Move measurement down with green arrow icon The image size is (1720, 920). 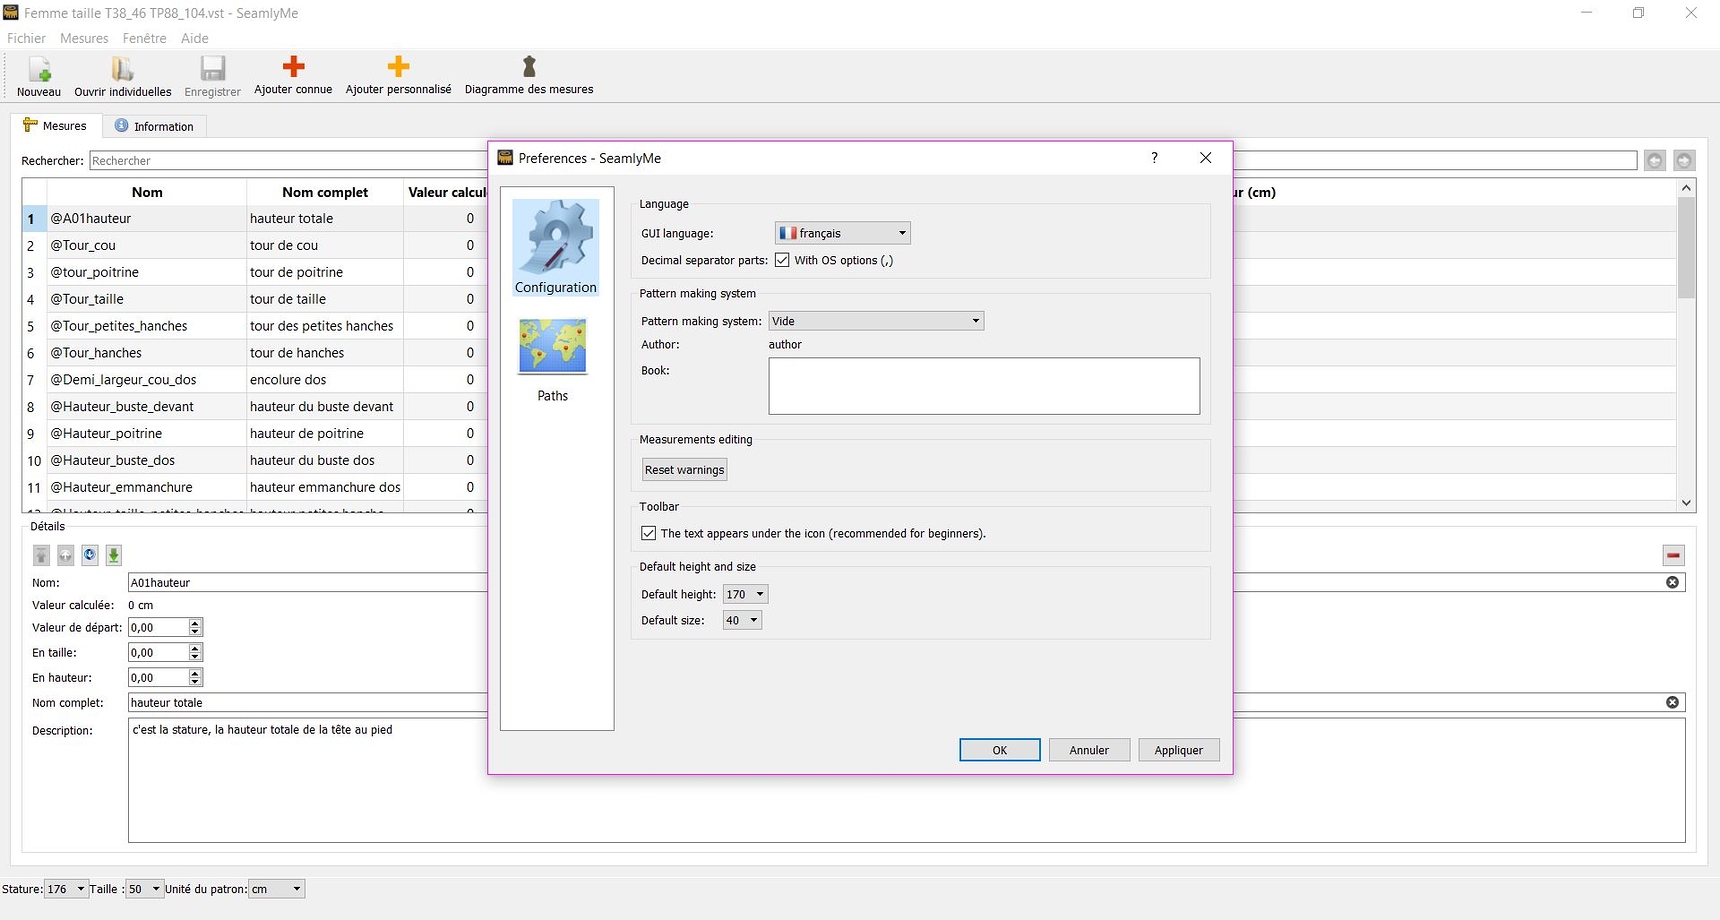tap(113, 555)
